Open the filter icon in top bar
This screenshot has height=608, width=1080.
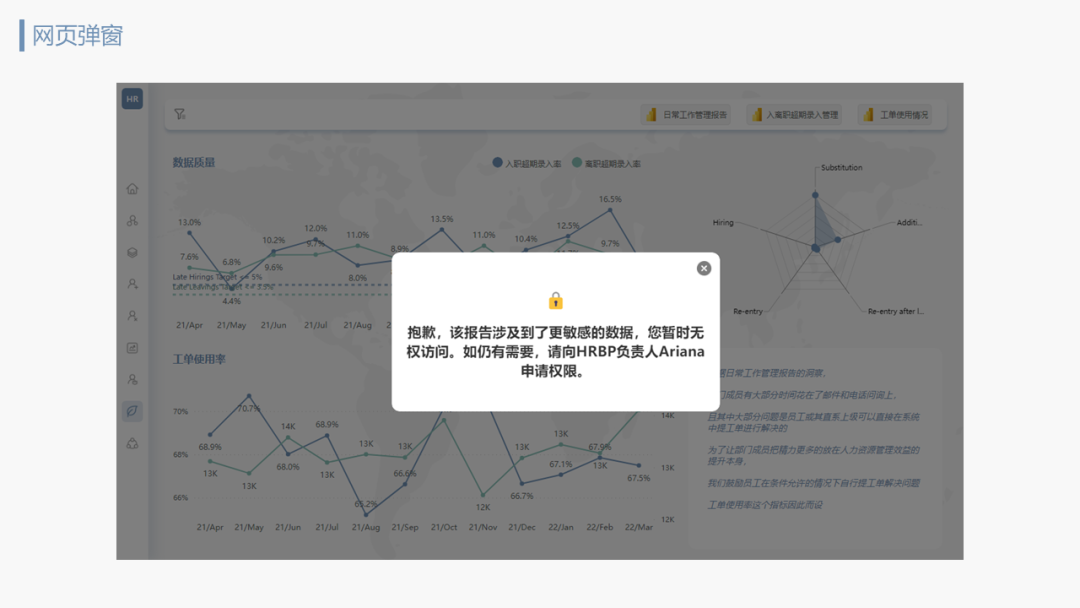[180, 115]
